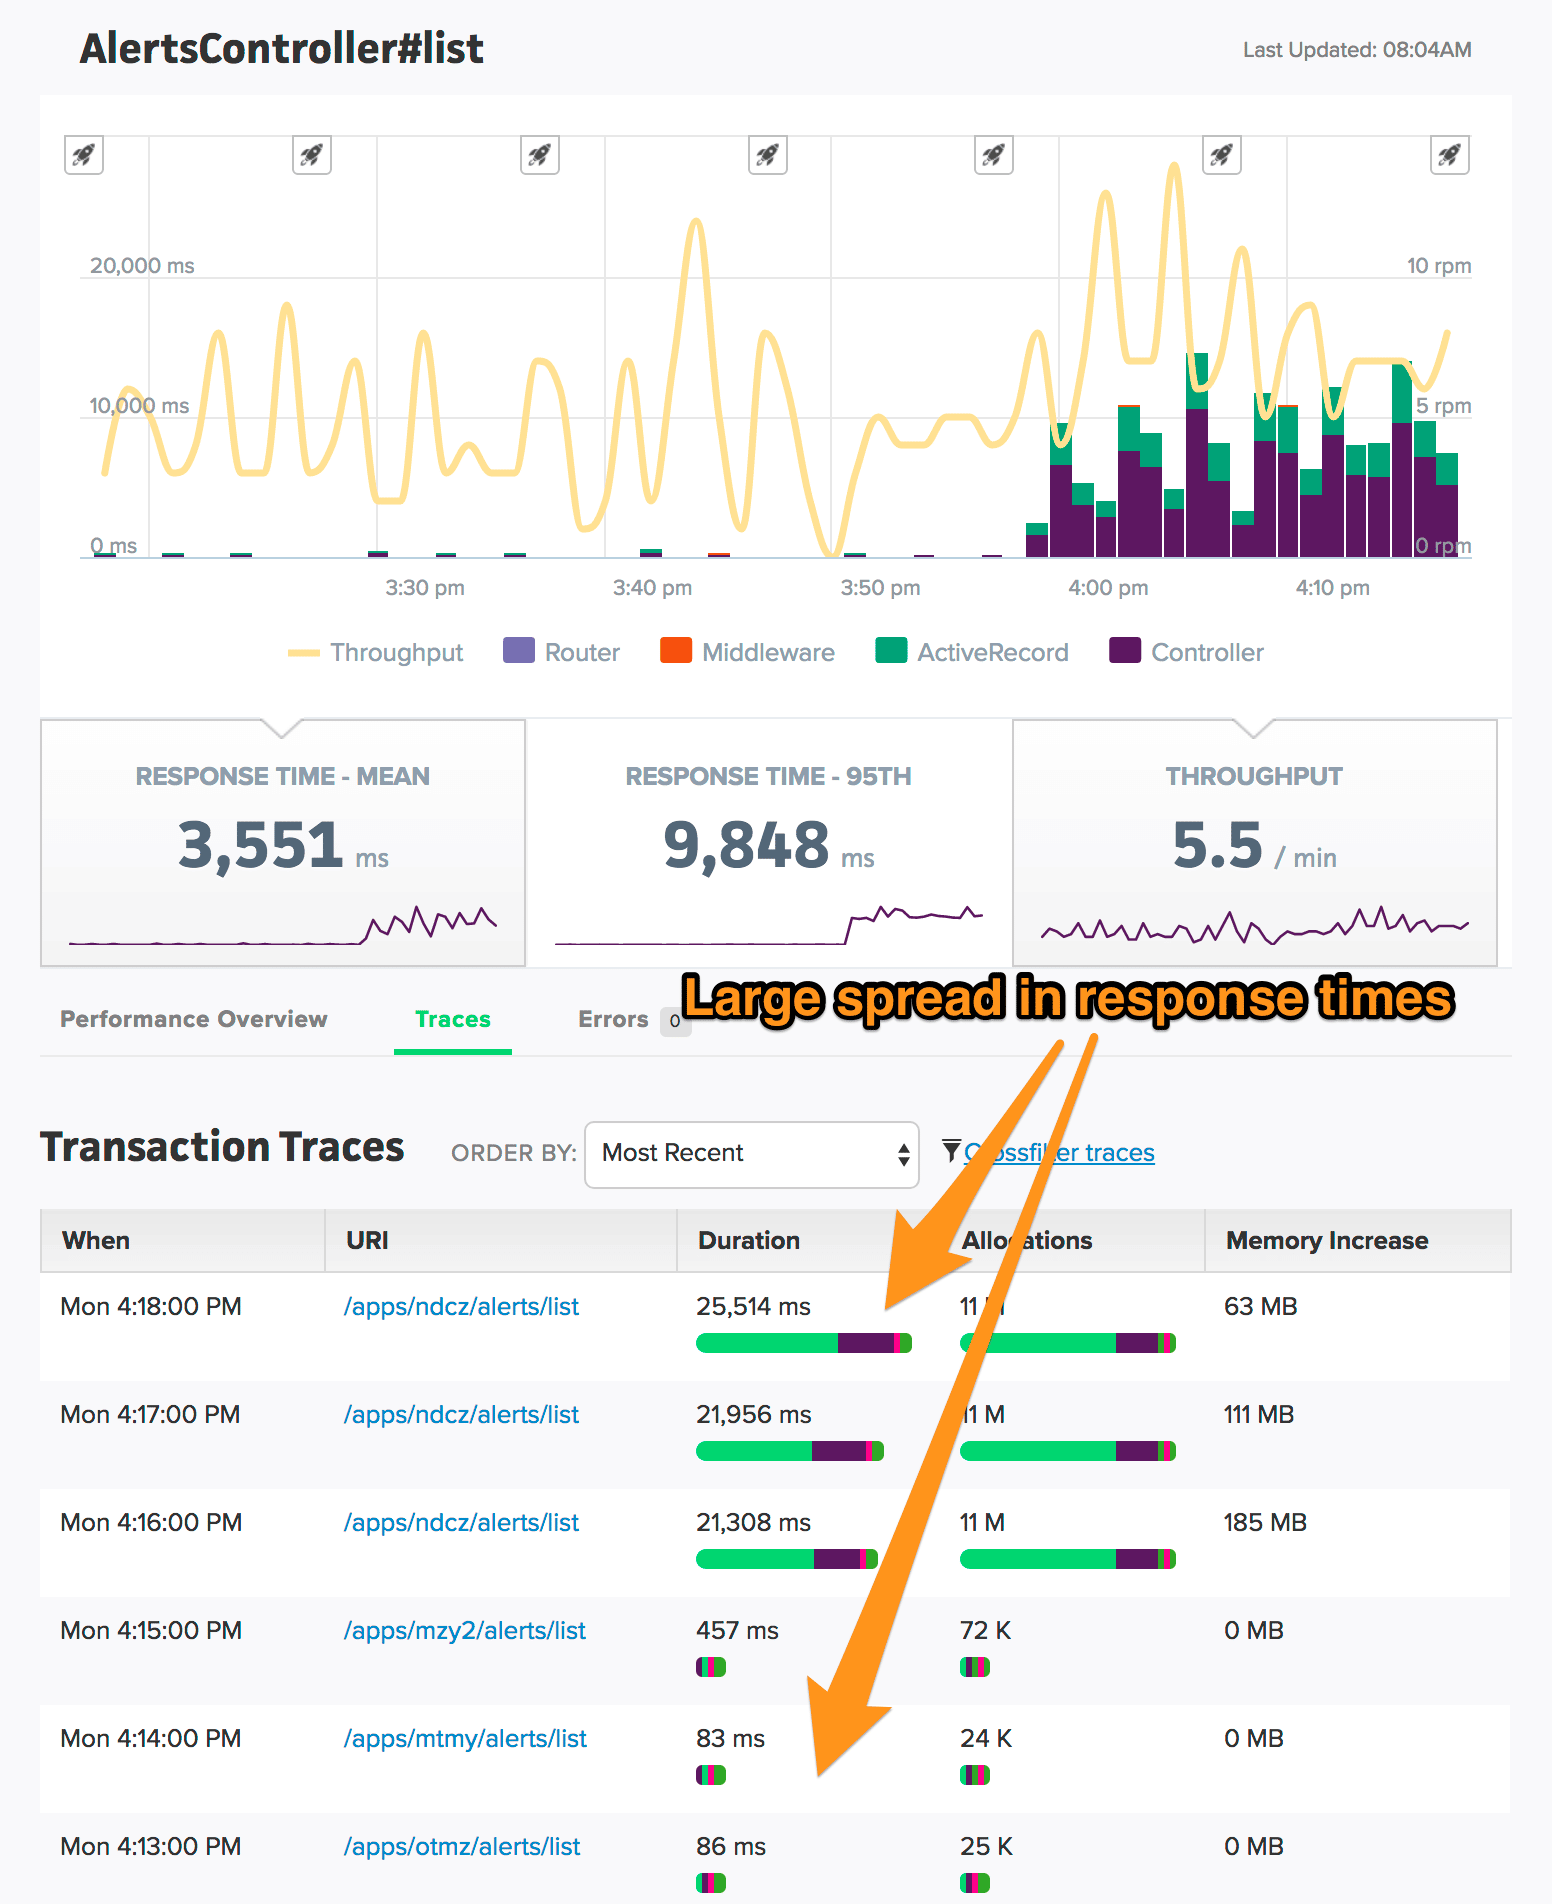Click the Crossfilter traces link
Image resolution: width=1552 pixels, height=1904 pixels.
[x=1059, y=1153]
